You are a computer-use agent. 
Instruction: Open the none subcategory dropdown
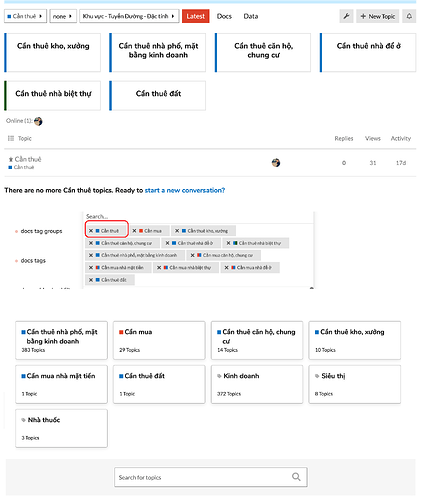point(63,16)
